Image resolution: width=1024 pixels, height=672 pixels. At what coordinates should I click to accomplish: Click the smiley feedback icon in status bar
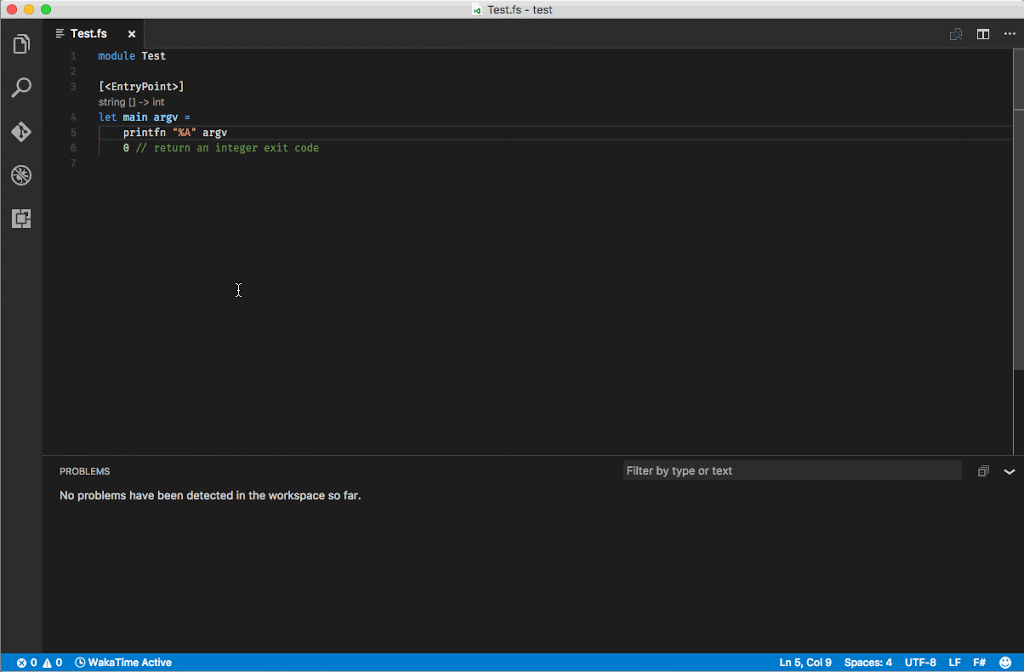[x=1006, y=662]
